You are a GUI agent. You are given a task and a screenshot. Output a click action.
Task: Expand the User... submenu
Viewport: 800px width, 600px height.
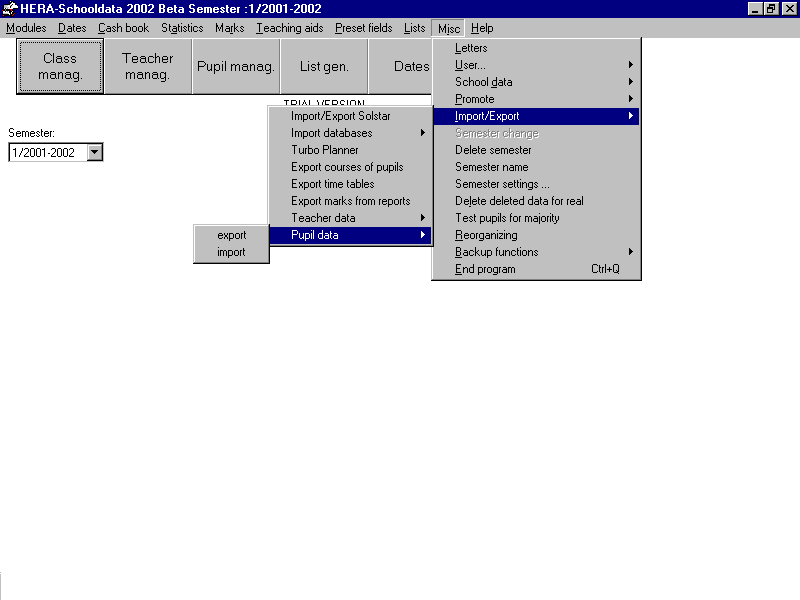coord(536,65)
